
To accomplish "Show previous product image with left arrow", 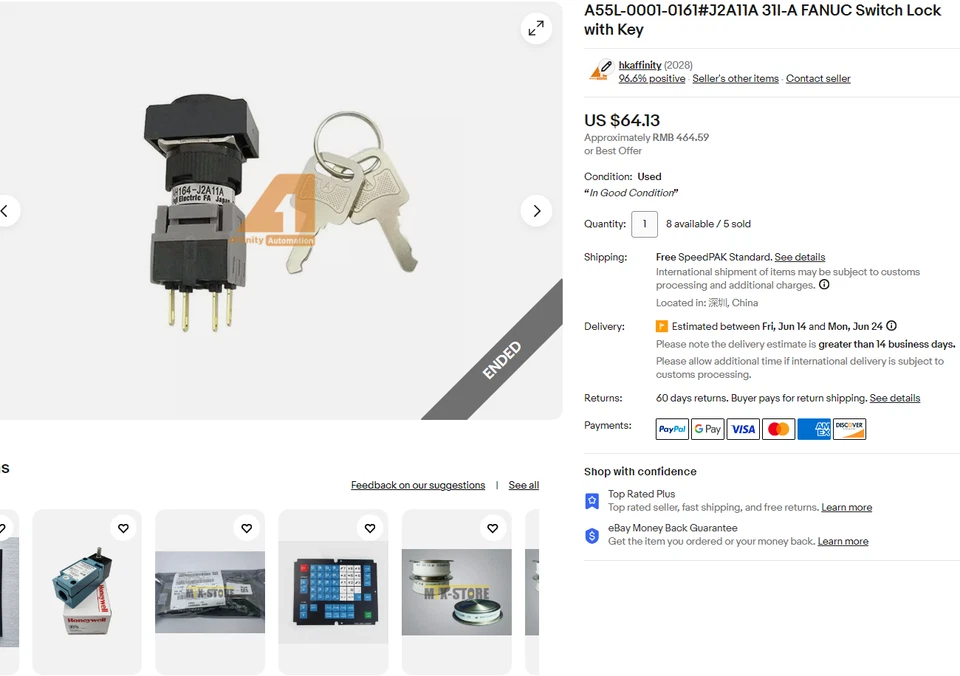I will (x=6, y=211).
